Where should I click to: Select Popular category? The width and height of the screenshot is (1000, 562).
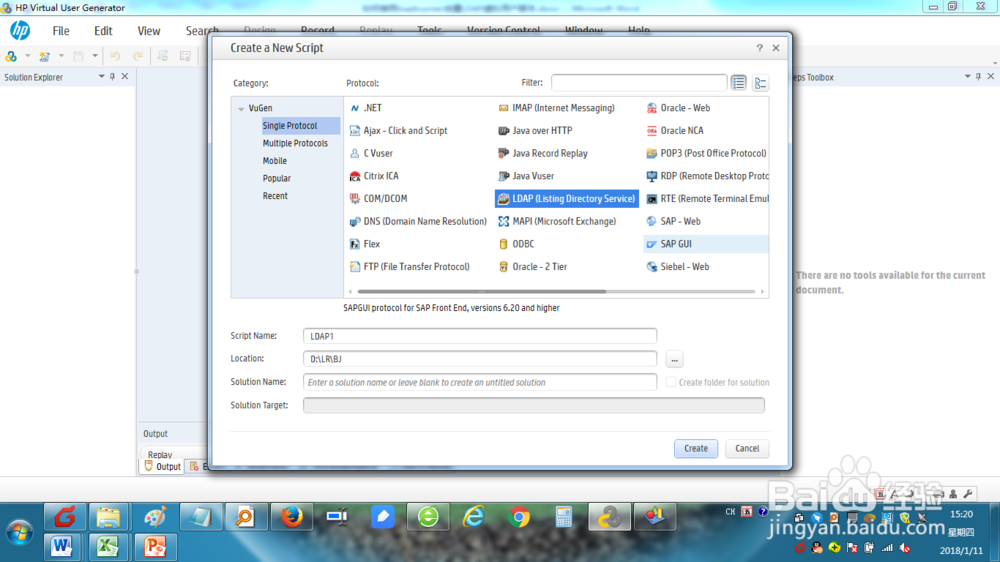coord(277,179)
